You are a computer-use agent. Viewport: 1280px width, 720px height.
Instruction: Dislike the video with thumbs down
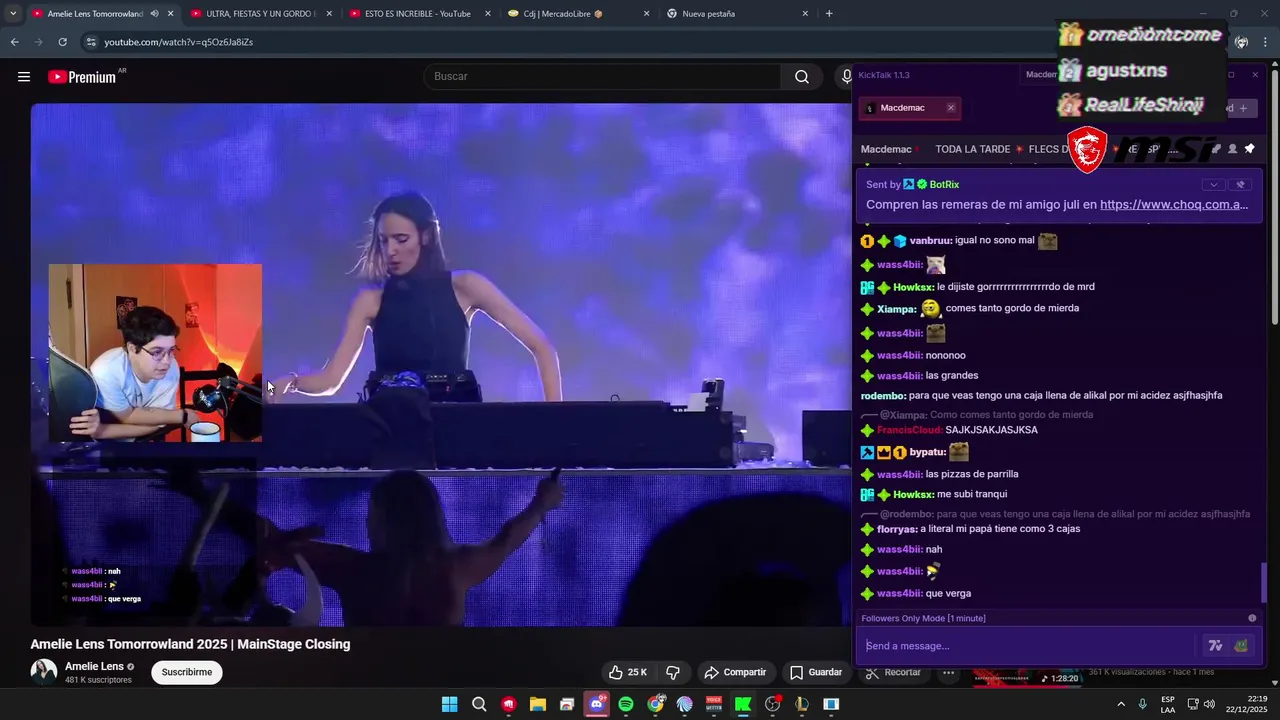point(673,672)
